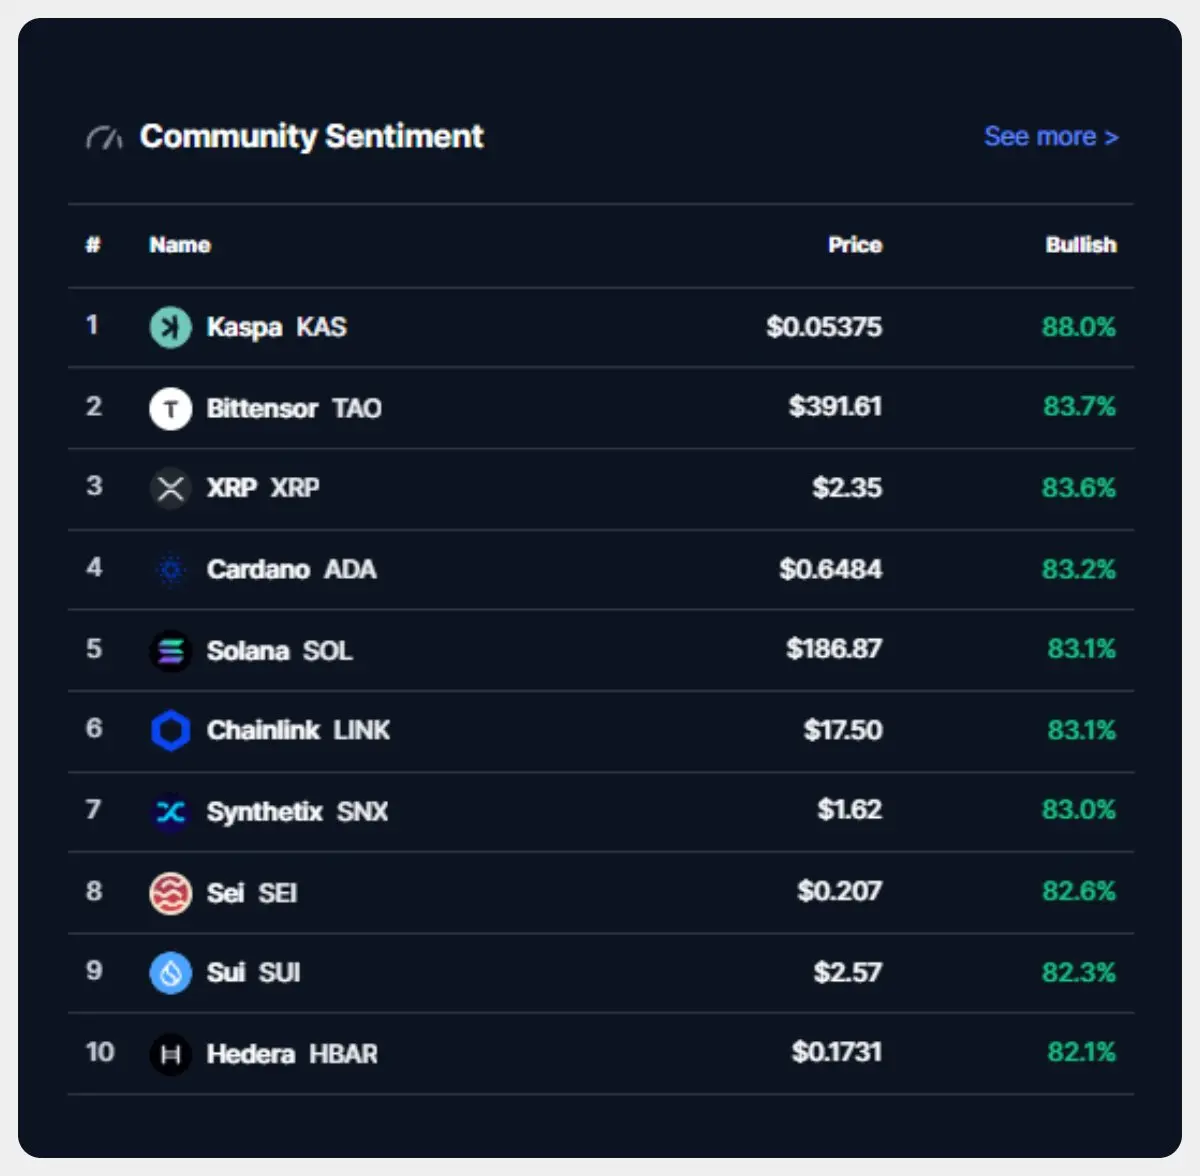Click the Sui droplet logo icon
This screenshot has width=1200, height=1176.
170,973
